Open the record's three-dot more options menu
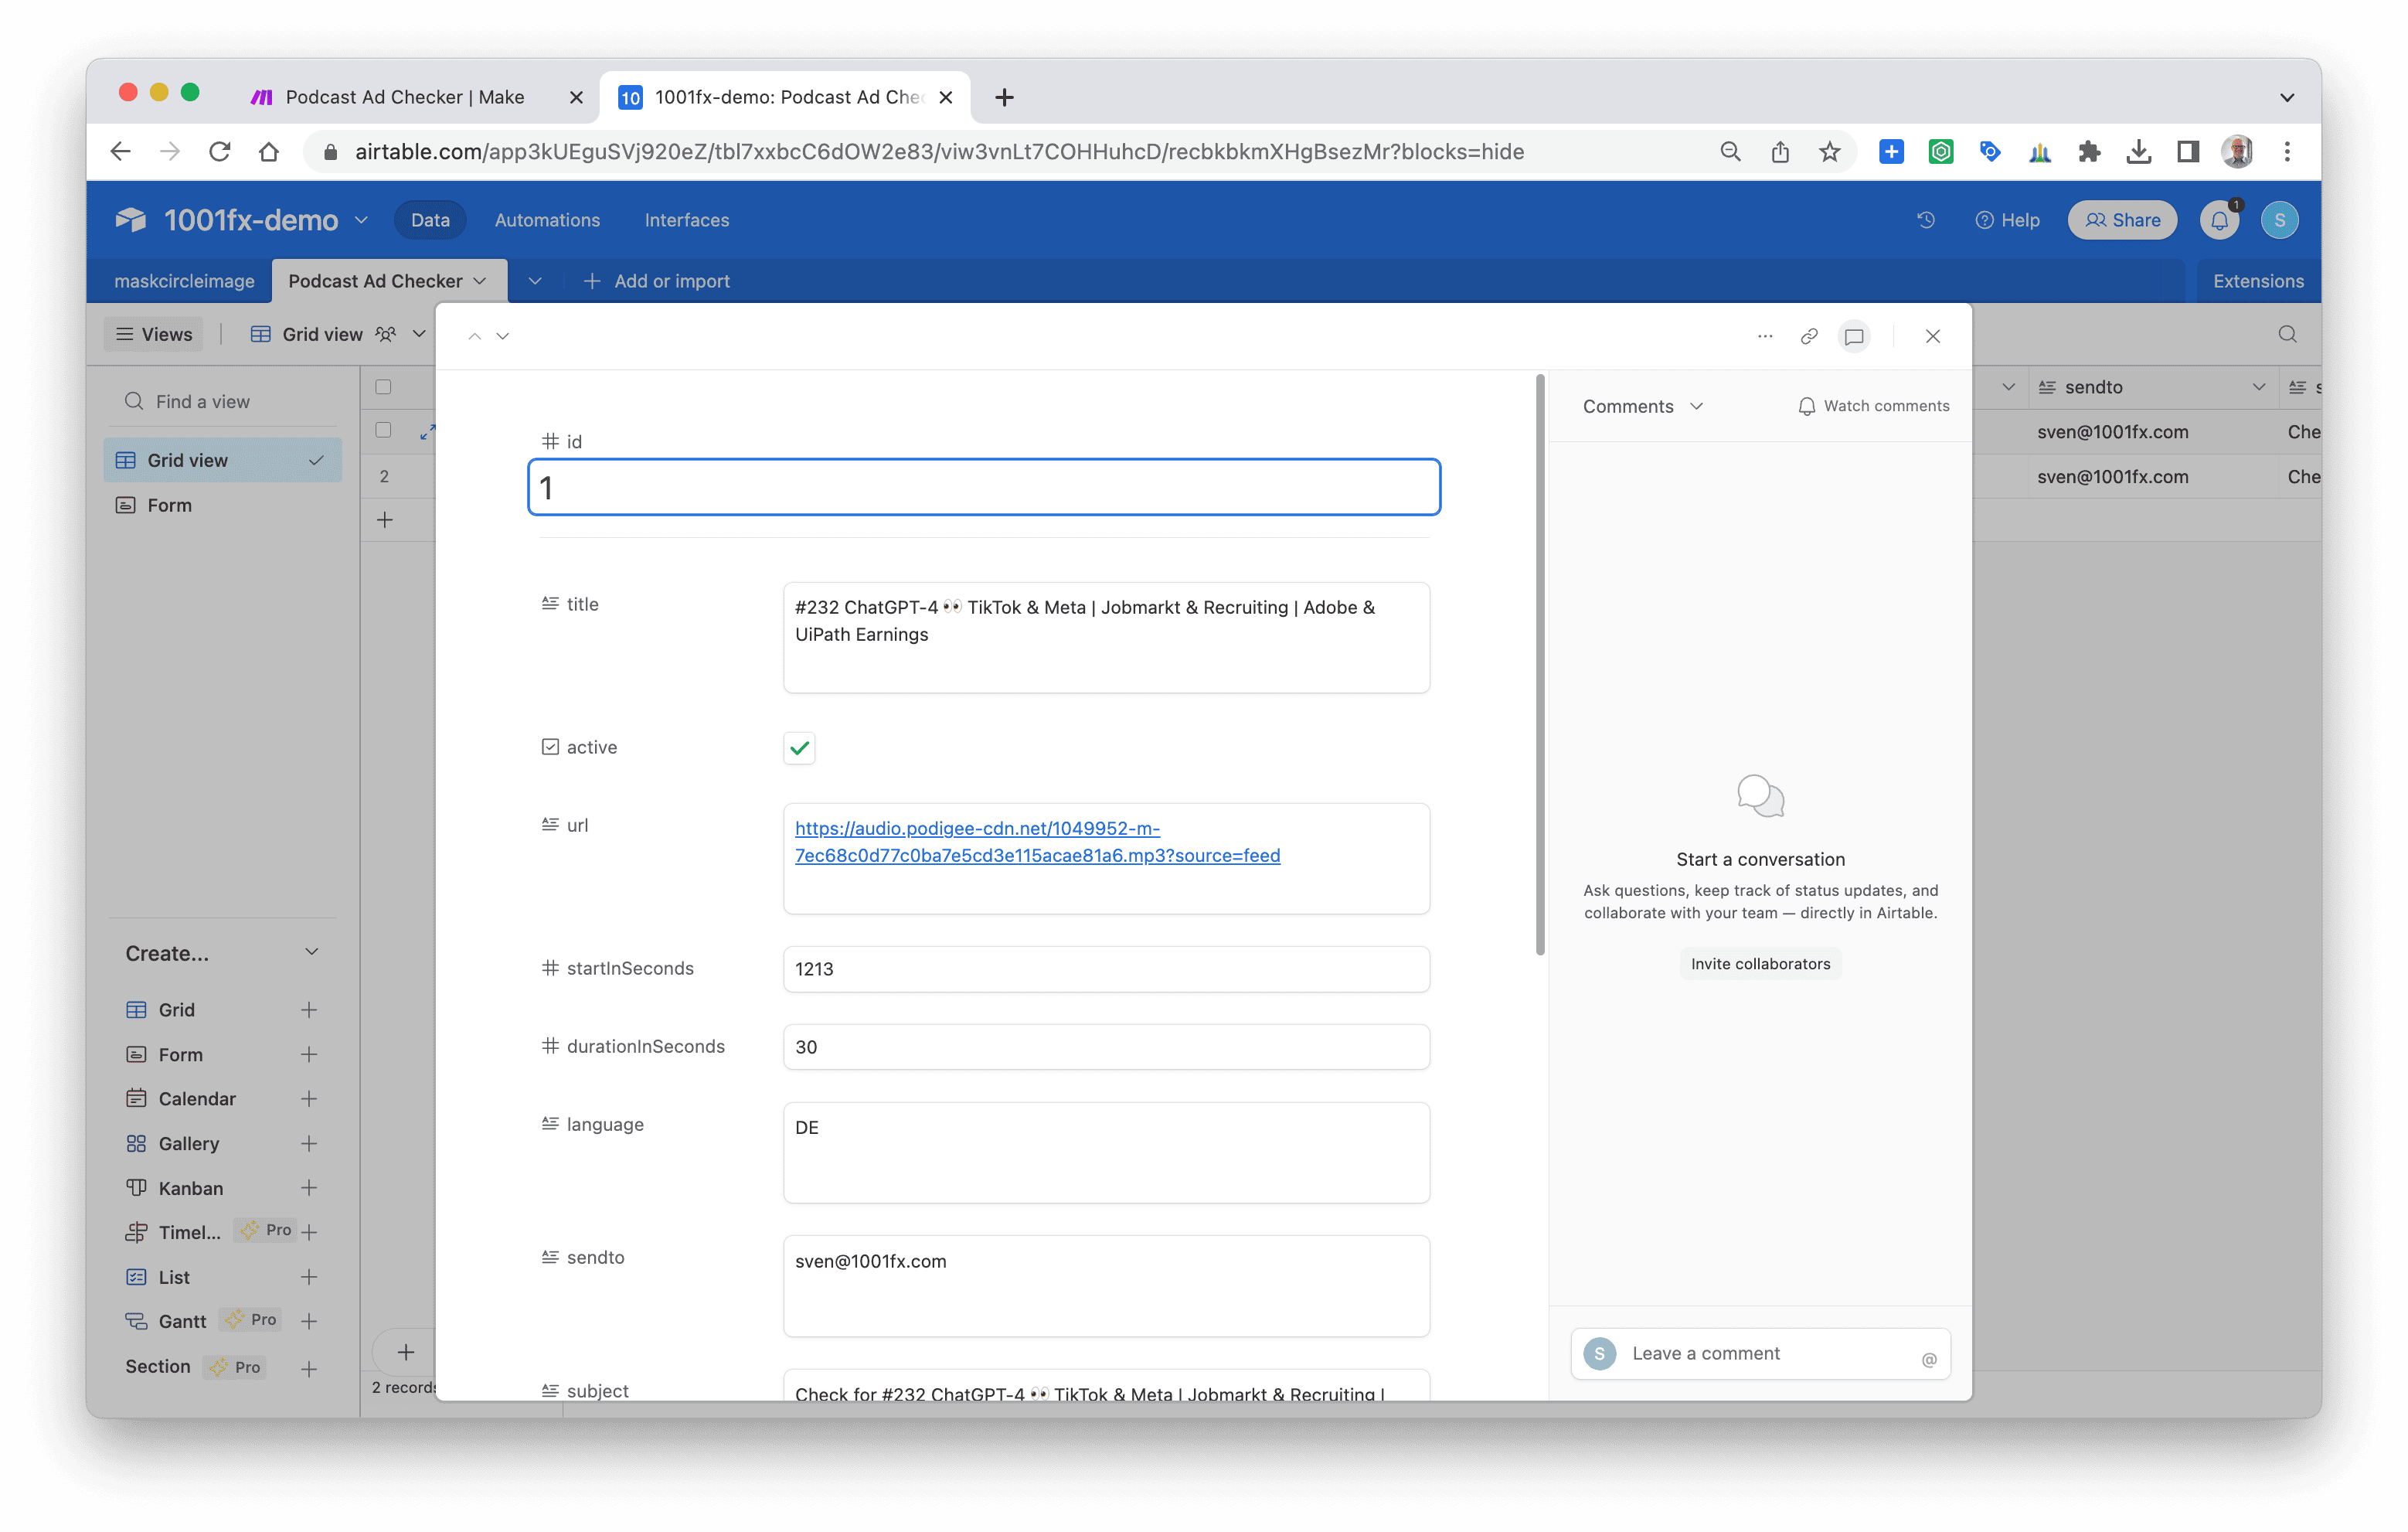Screen dimensions: 2408x1532 [1764, 336]
